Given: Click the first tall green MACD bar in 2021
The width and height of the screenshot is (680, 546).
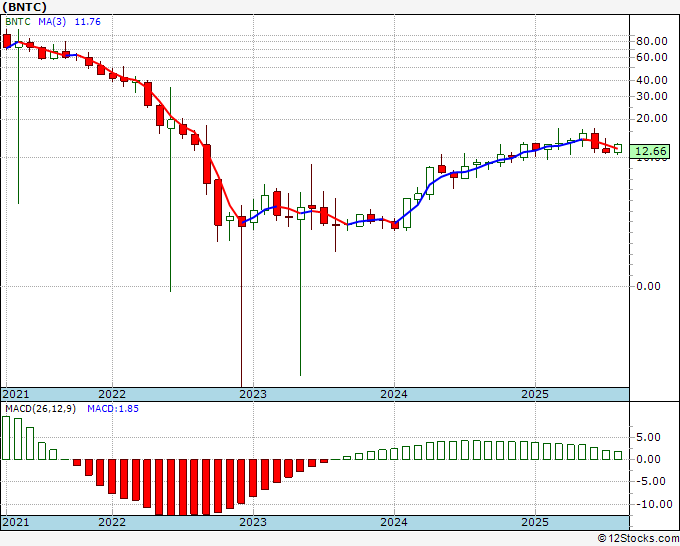Looking at the screenshot, I should 6,438.
